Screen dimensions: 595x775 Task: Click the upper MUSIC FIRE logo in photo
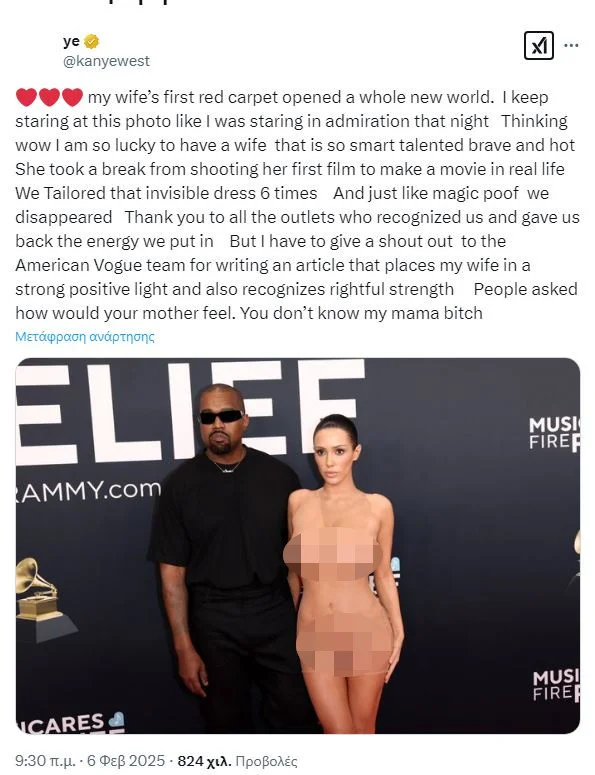[554, 434]
